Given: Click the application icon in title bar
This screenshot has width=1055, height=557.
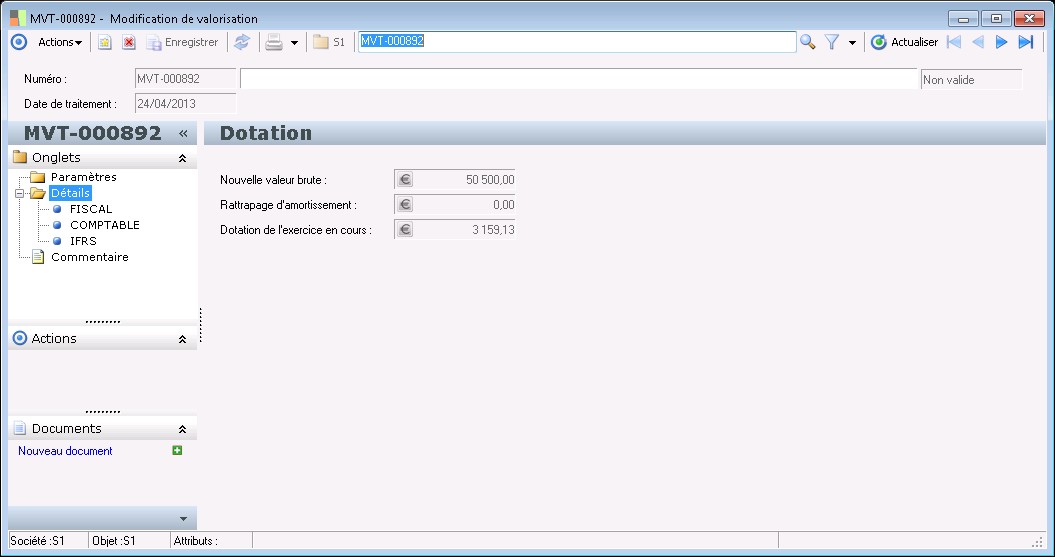Looking at the screenshot, I should [x=18, y=18].
